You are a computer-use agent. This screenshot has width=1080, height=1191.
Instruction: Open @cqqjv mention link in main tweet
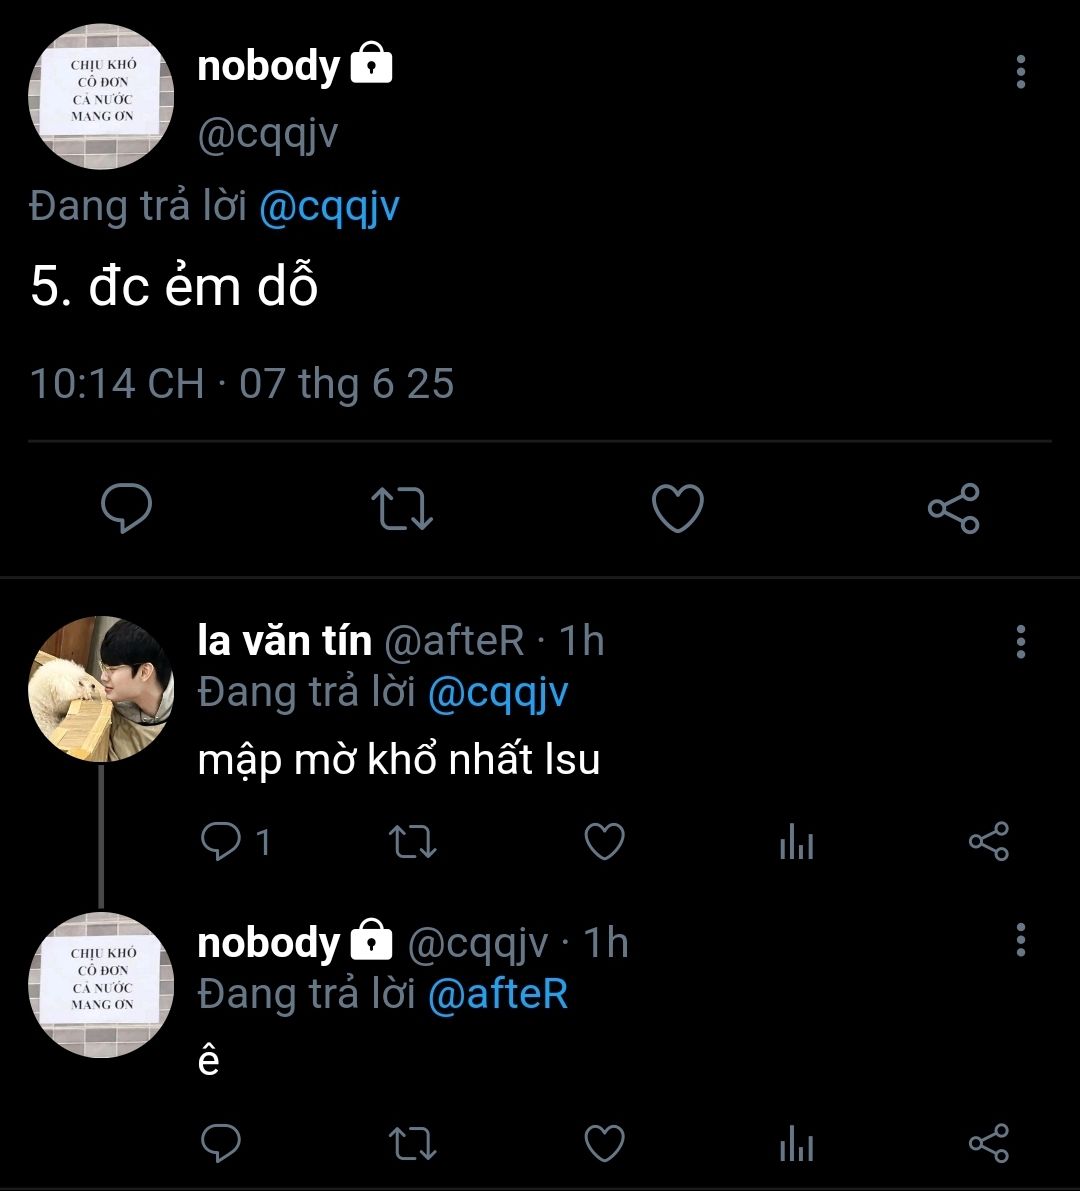pyautogui.click(x=329, y=207)
